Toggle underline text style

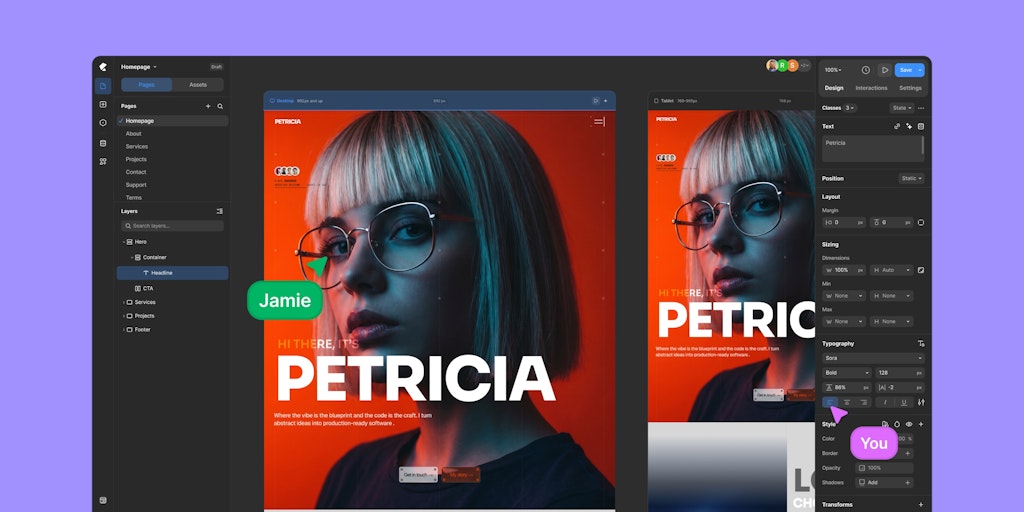pos(904,402)
